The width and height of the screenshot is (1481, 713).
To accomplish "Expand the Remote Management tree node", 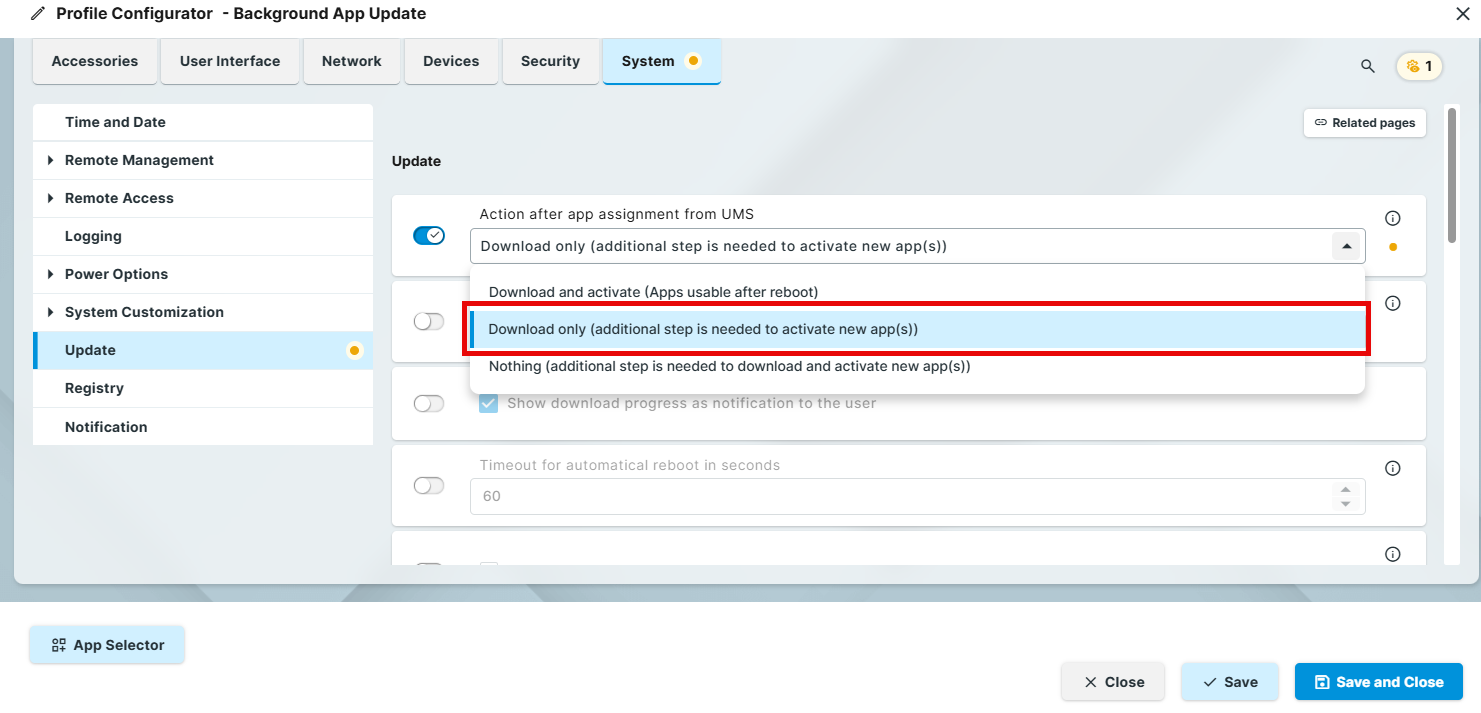I will (x=51, y=160).
